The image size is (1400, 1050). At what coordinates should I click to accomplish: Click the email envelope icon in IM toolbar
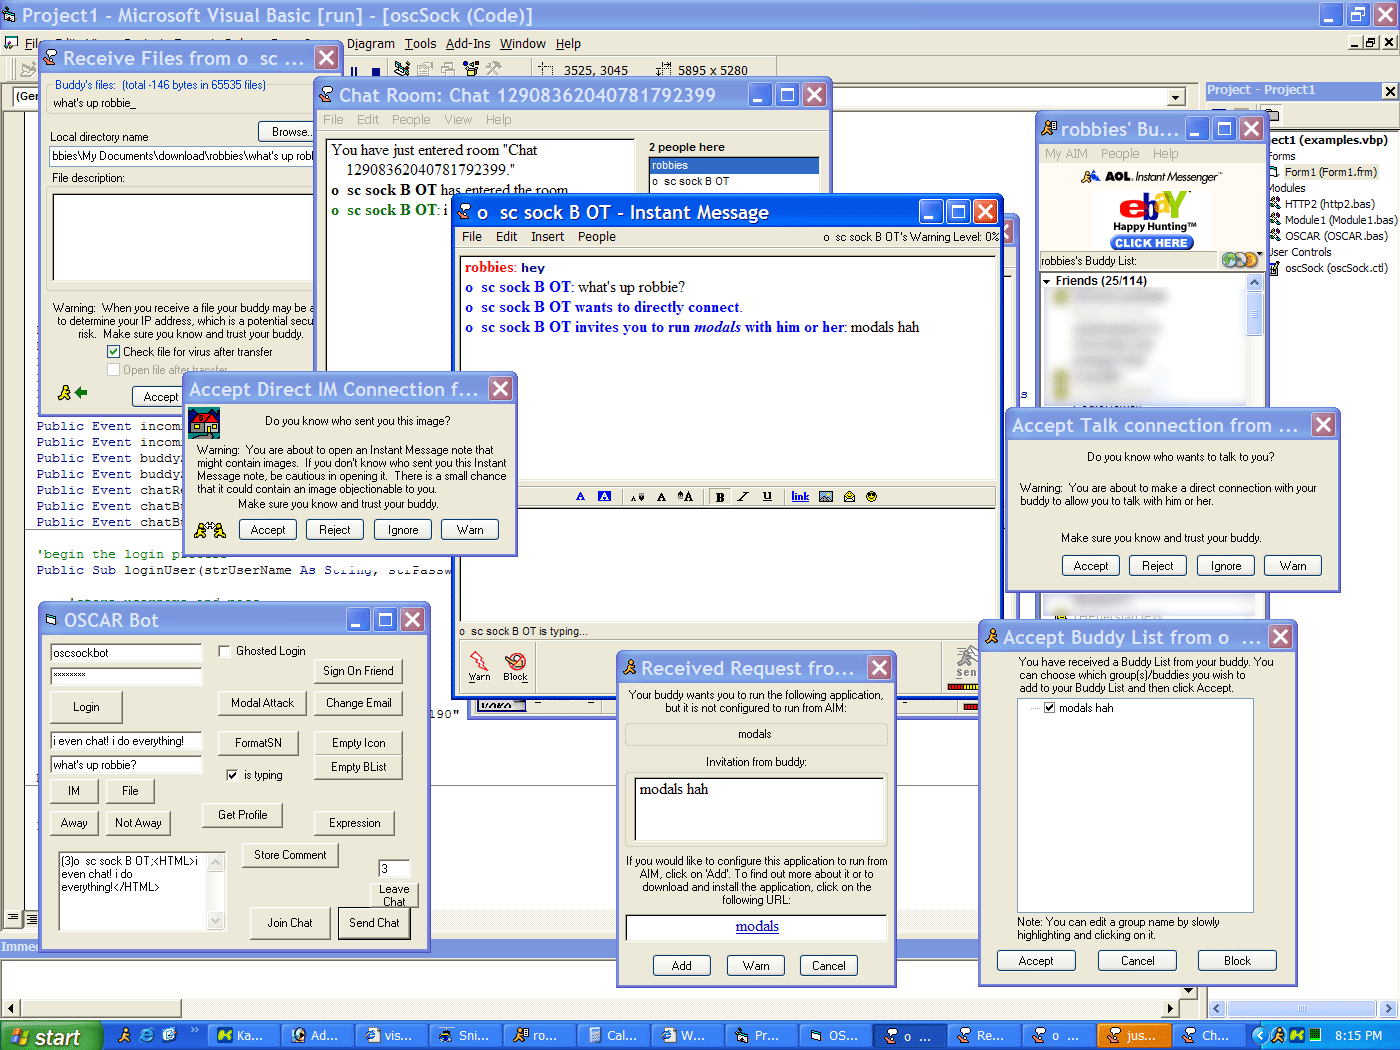point(849,497)
